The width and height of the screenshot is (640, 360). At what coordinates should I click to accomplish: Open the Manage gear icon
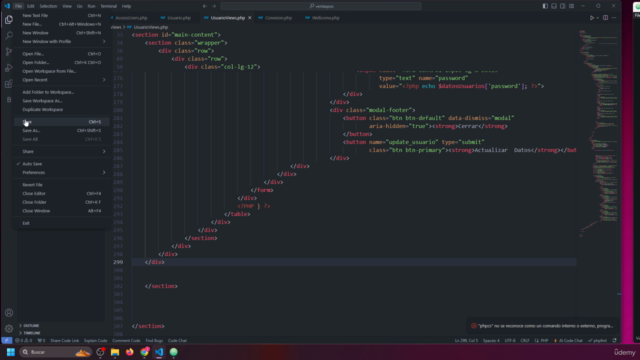point(9,329)
